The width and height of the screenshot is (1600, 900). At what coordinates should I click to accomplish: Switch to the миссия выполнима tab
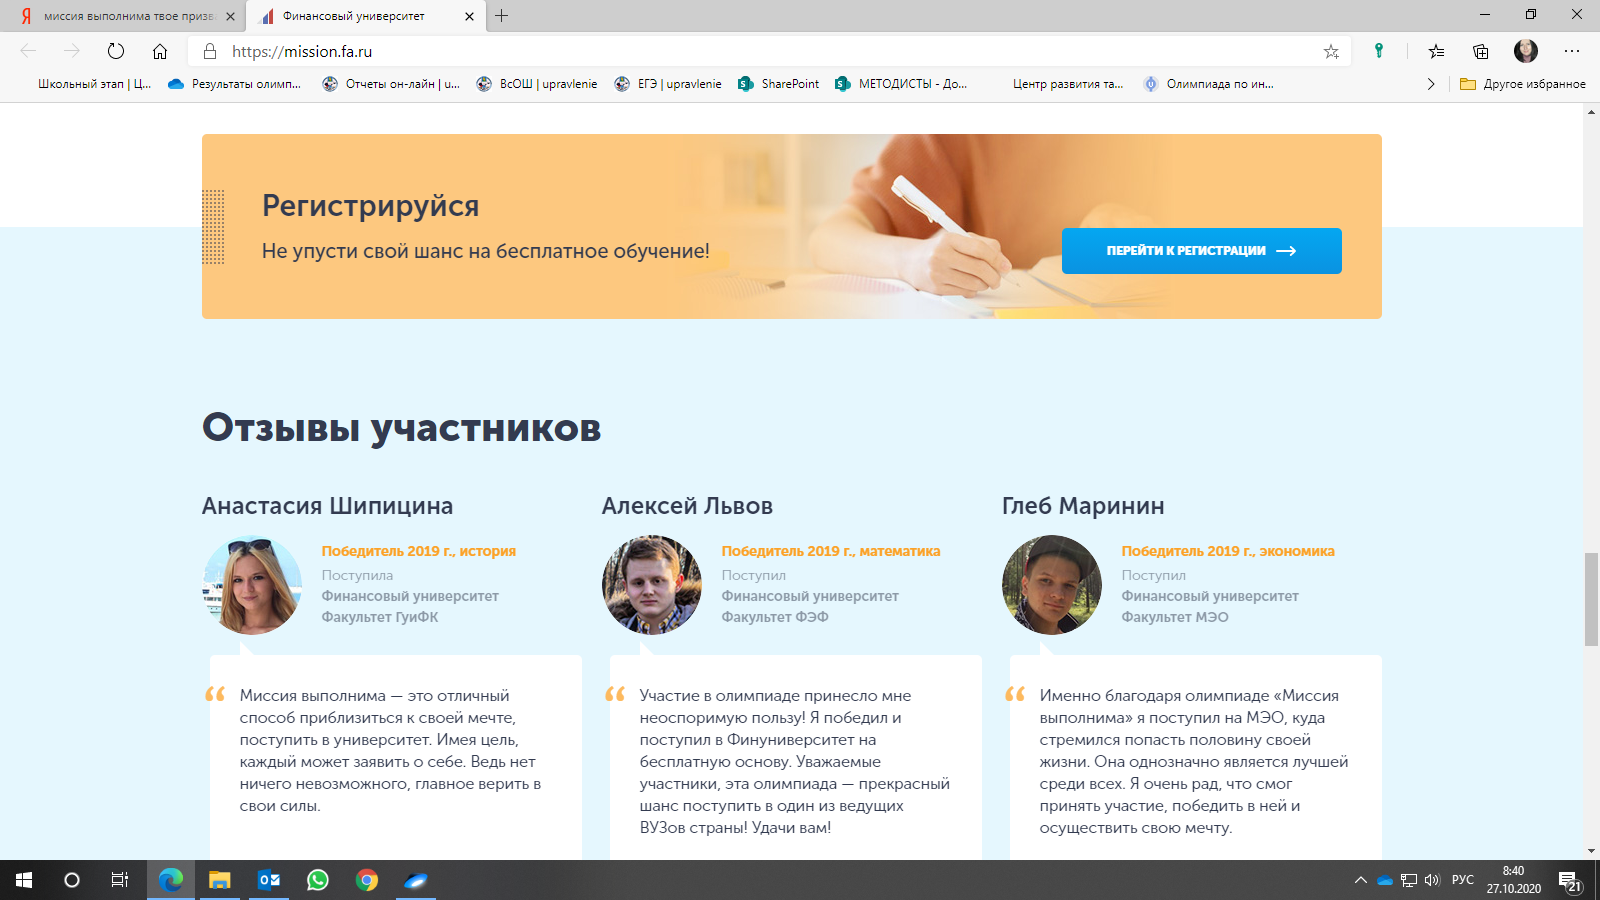coord(120,16)
